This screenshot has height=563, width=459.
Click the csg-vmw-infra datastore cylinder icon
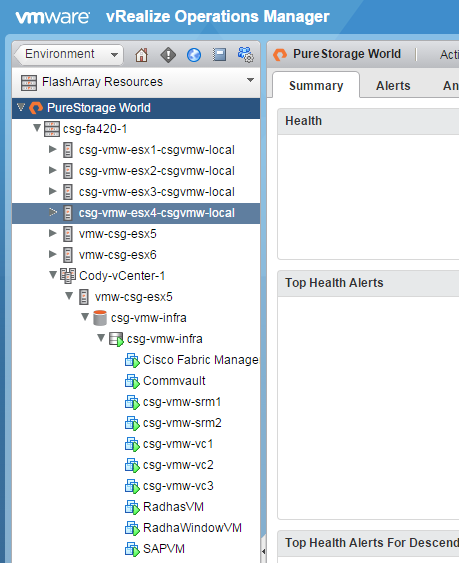pyautogui.click(x=100, y=318)
